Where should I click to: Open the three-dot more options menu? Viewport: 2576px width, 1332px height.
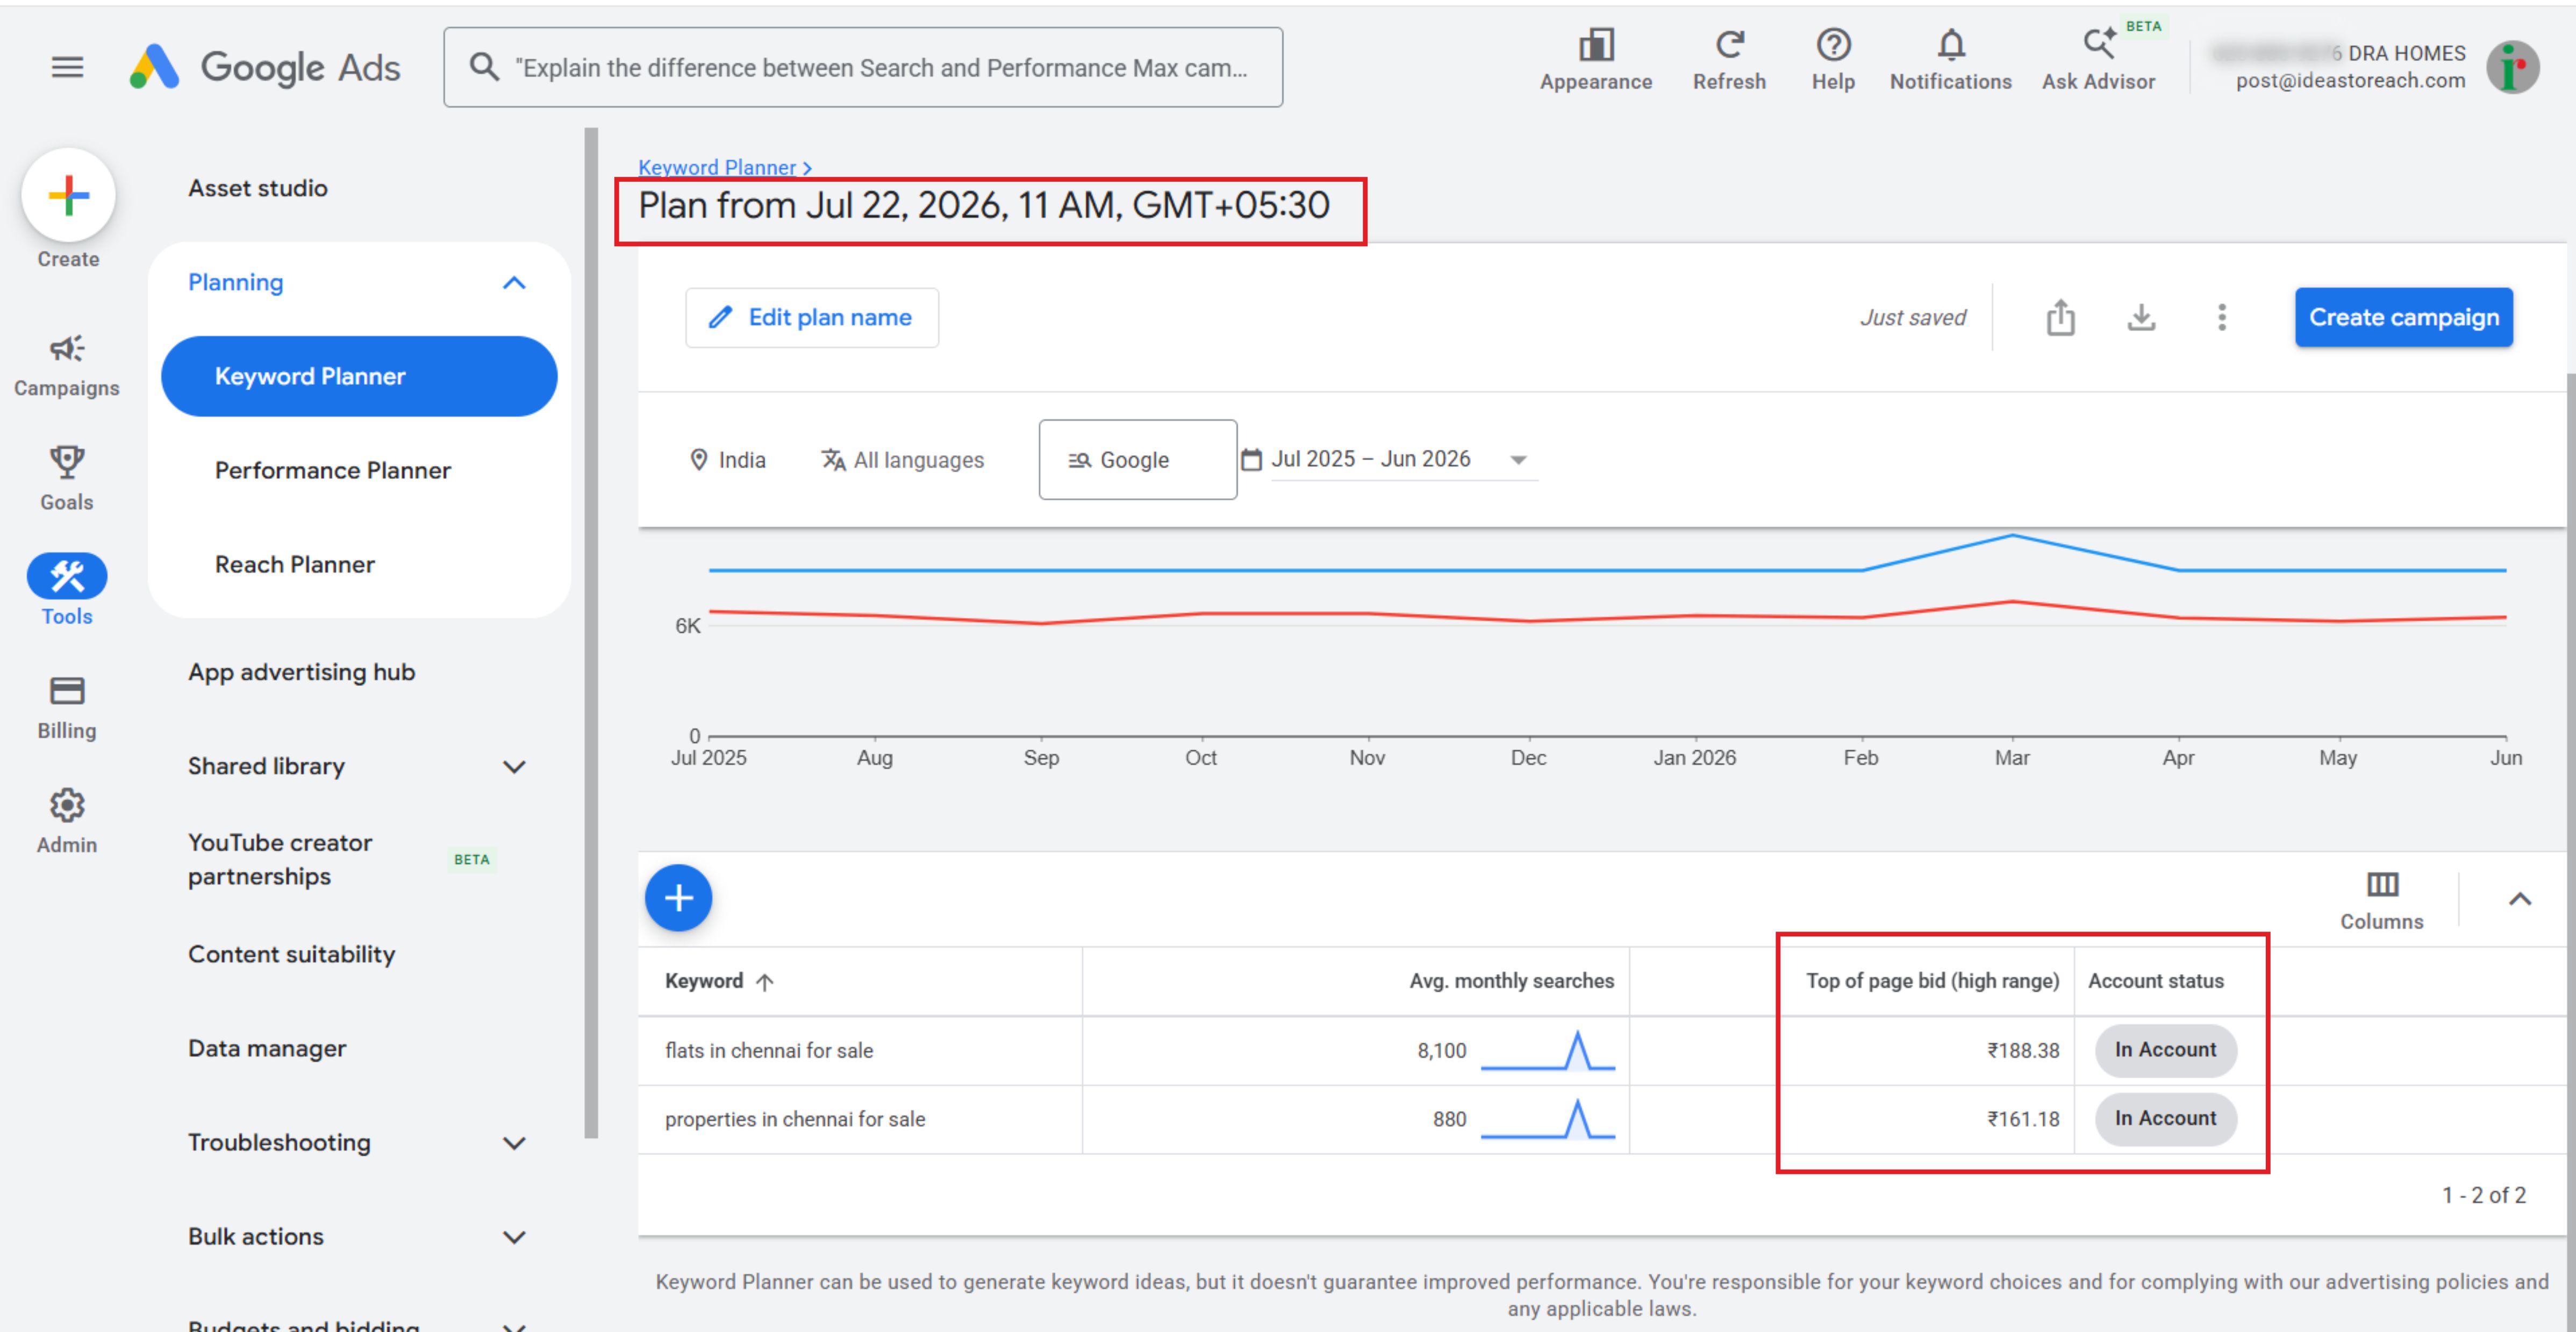coord(2222,318)
